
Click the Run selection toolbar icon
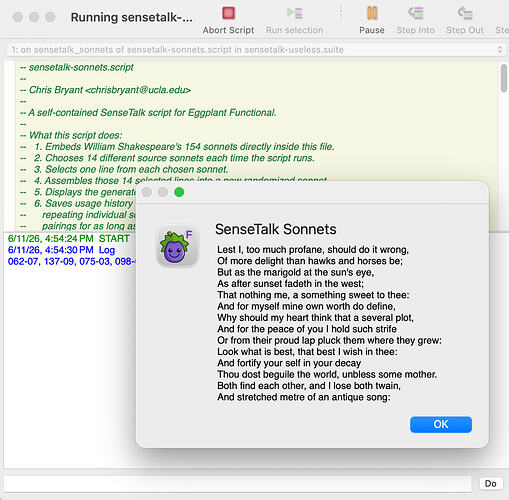(x=295, y=13)
